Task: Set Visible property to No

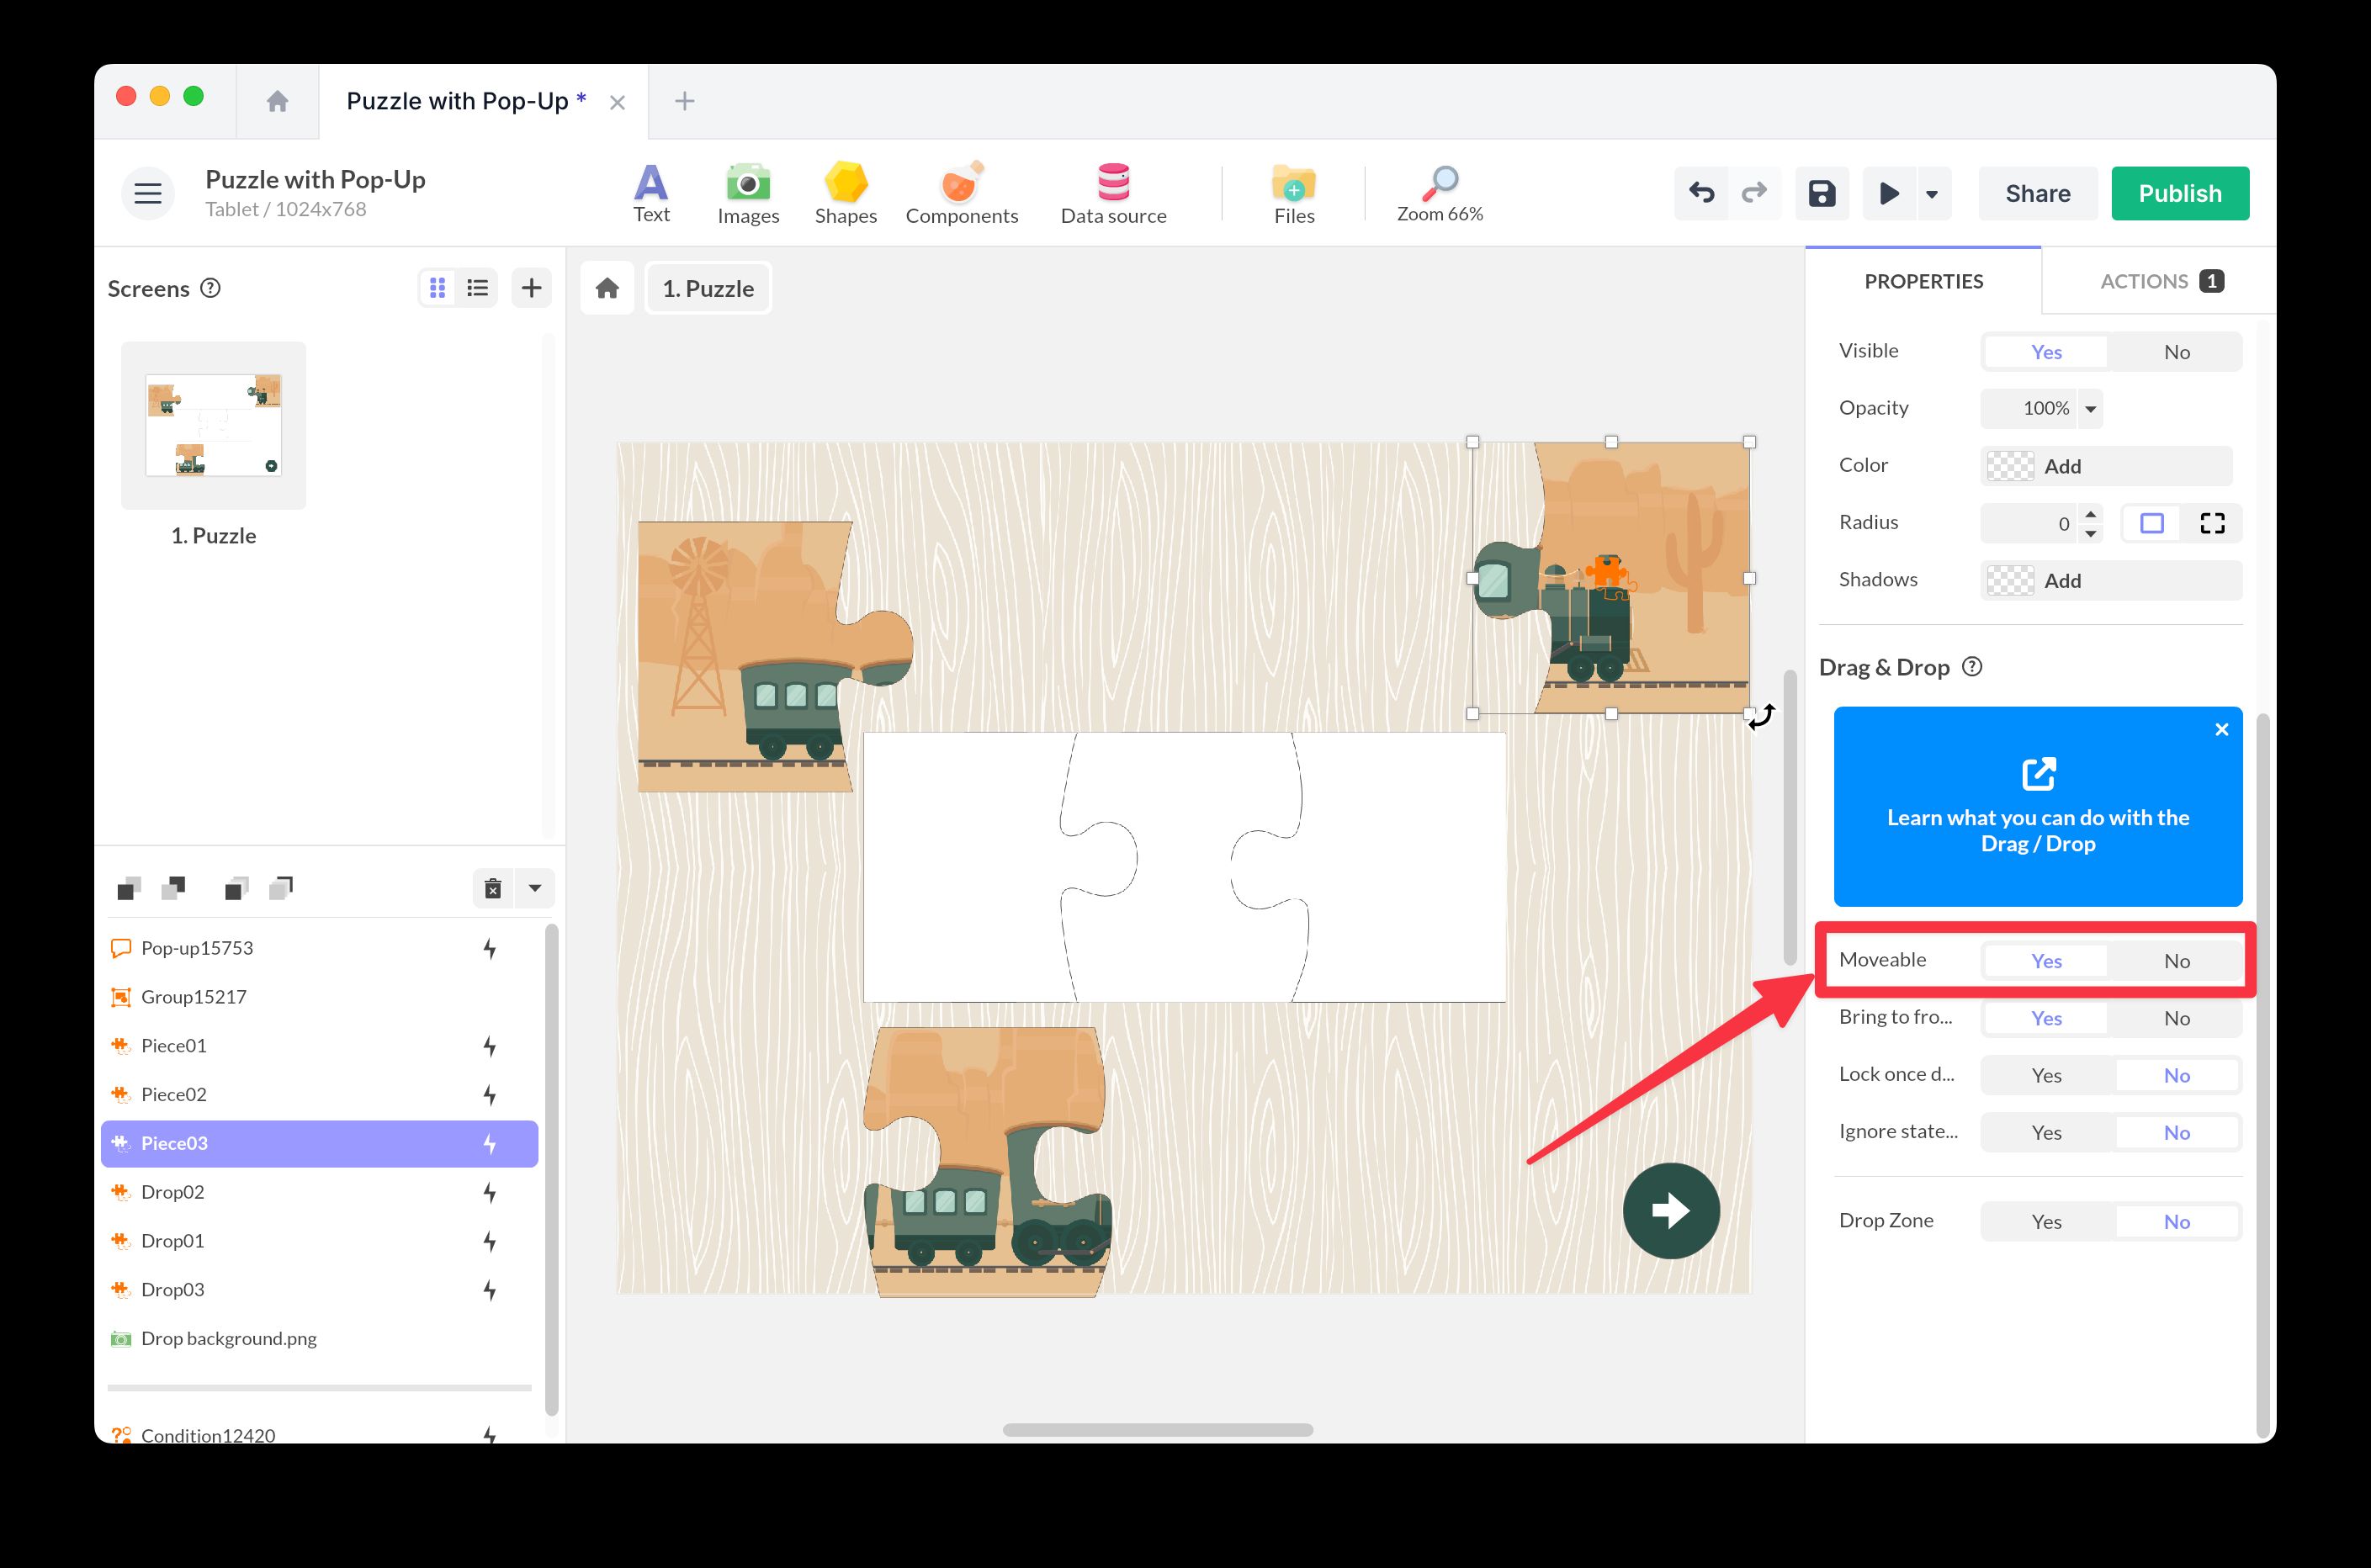Action: 2177,351
